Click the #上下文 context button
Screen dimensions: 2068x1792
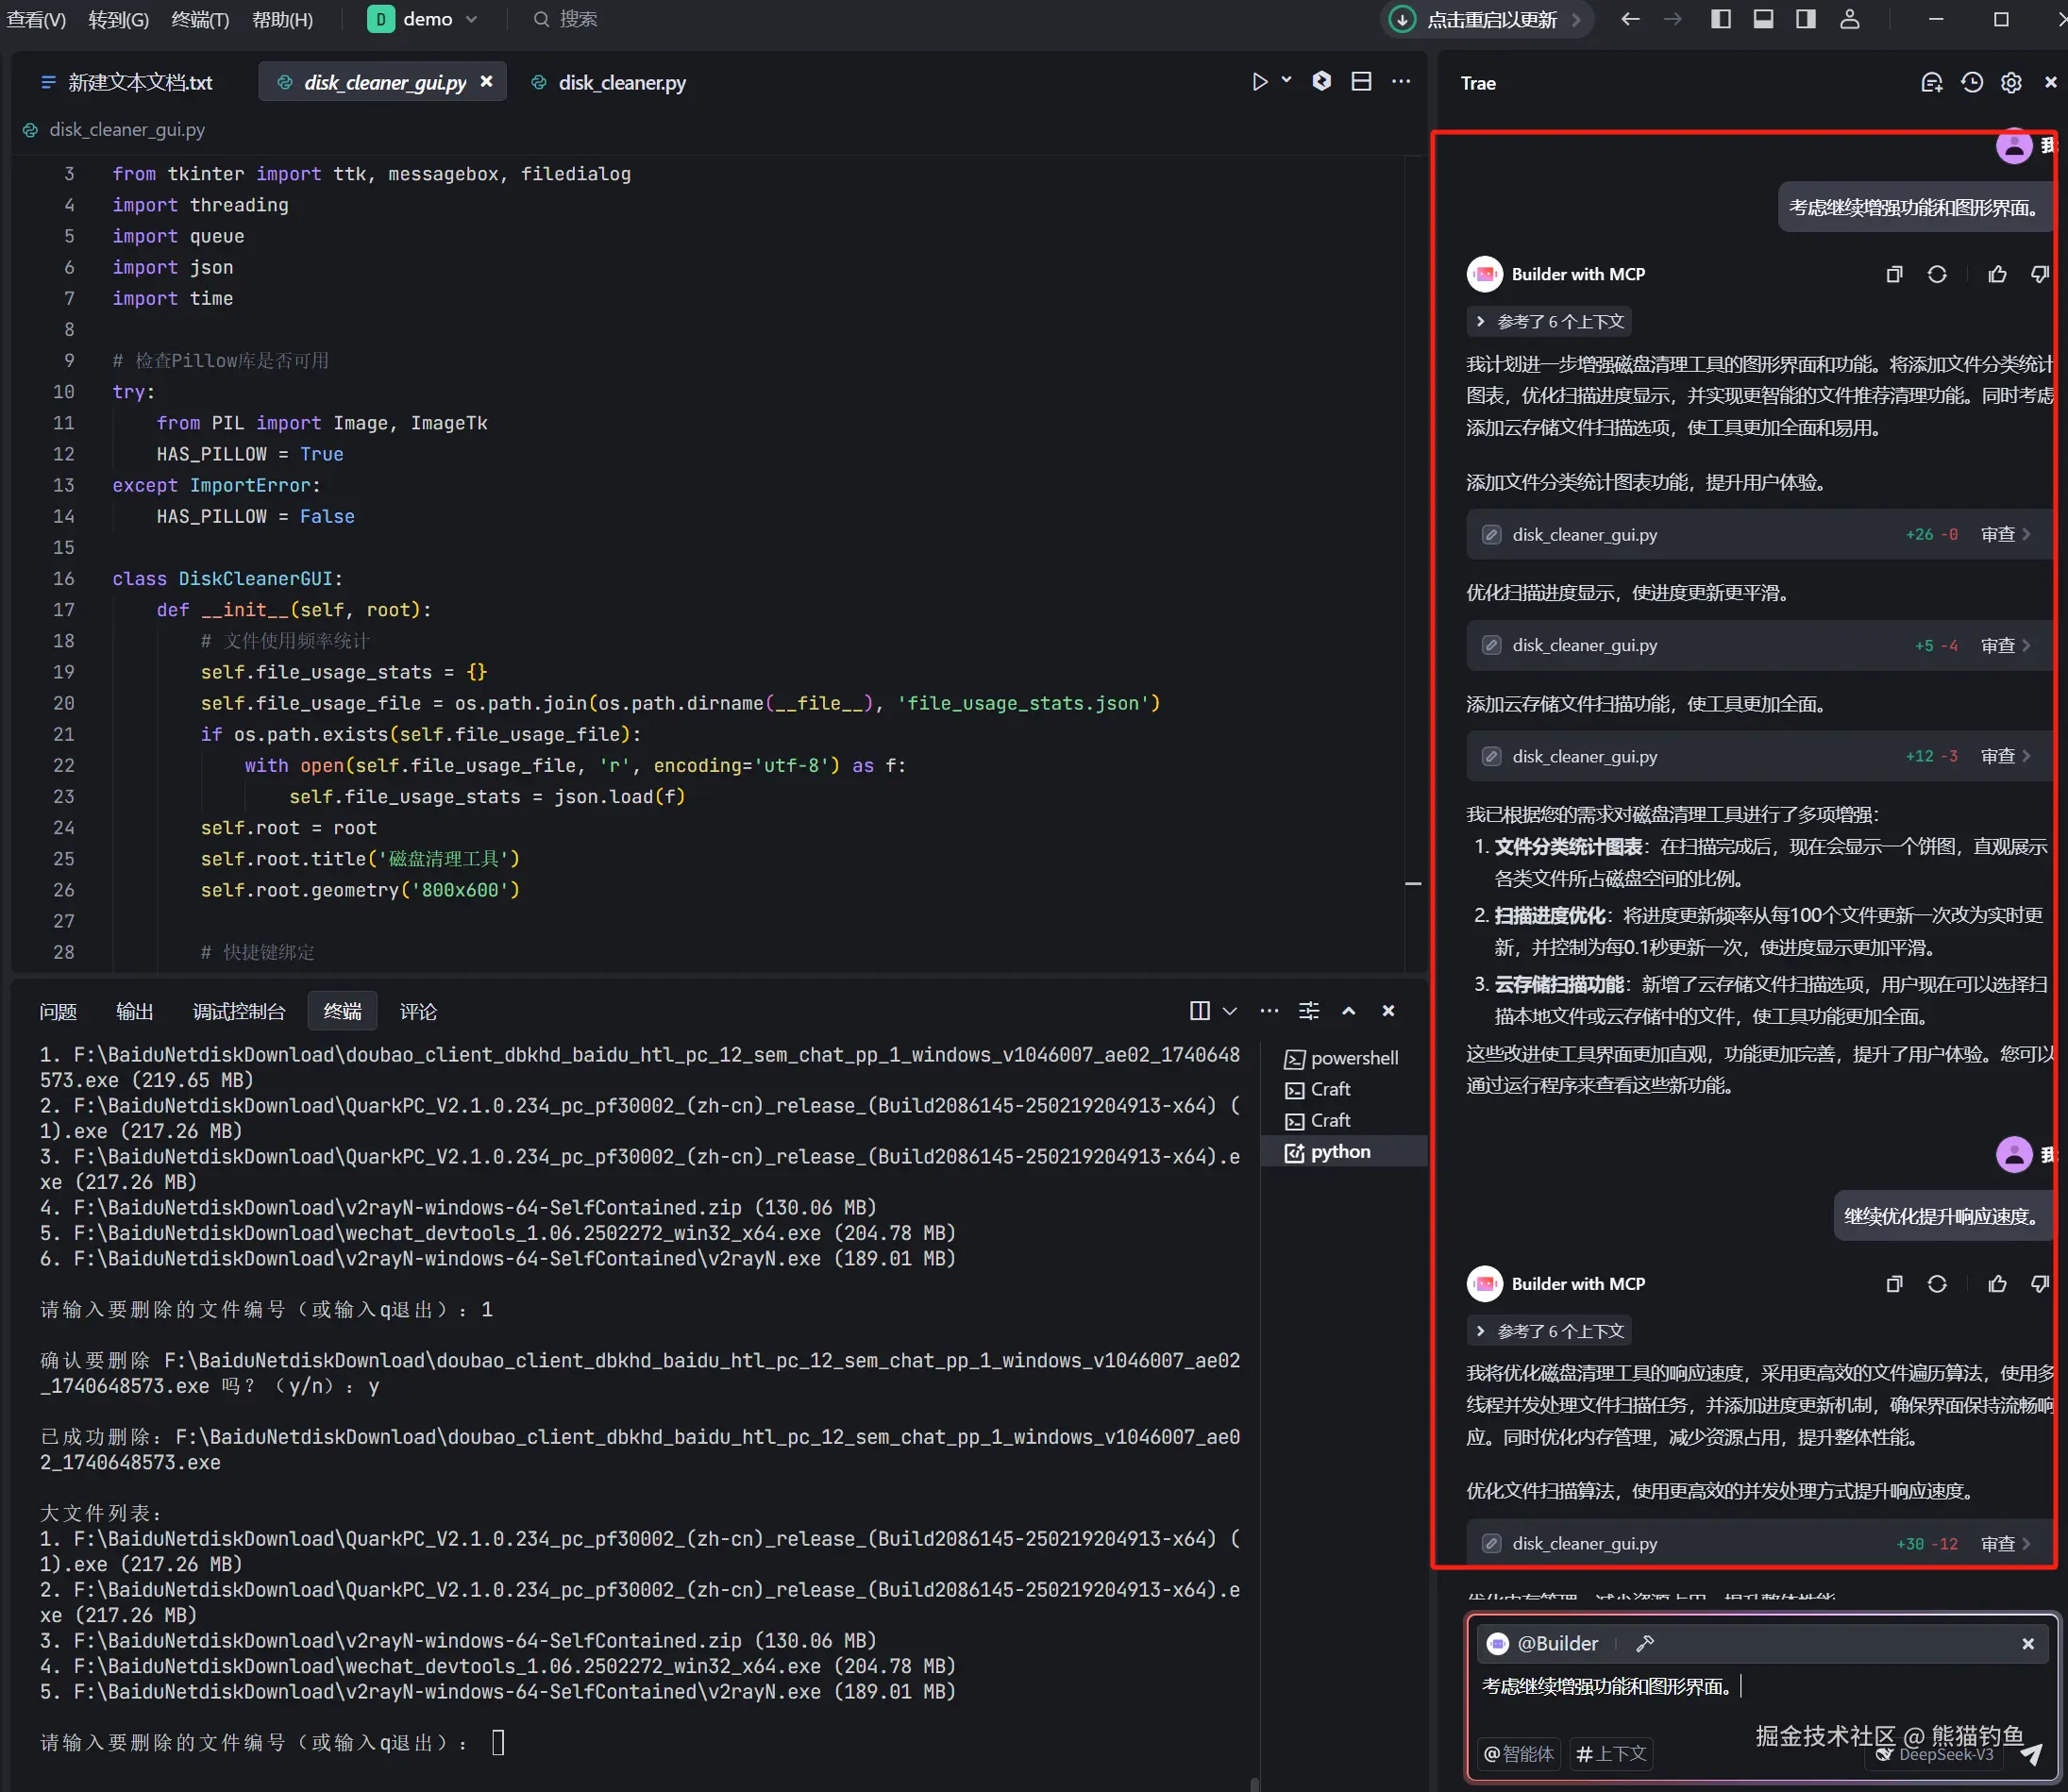pyautogui.click(x=1610, y=1753)
